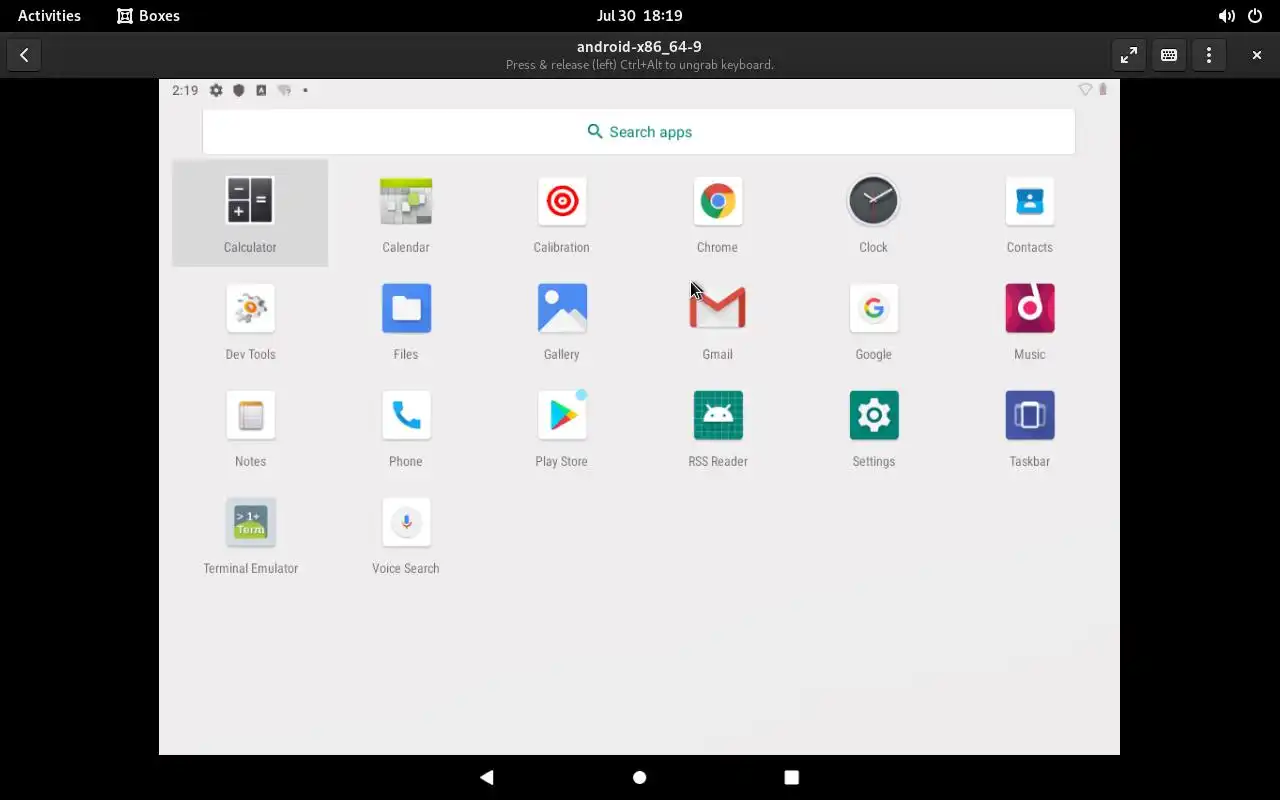Launch the Phone app
Viewport: 1280px width, 800px height.
click(406, 427)
